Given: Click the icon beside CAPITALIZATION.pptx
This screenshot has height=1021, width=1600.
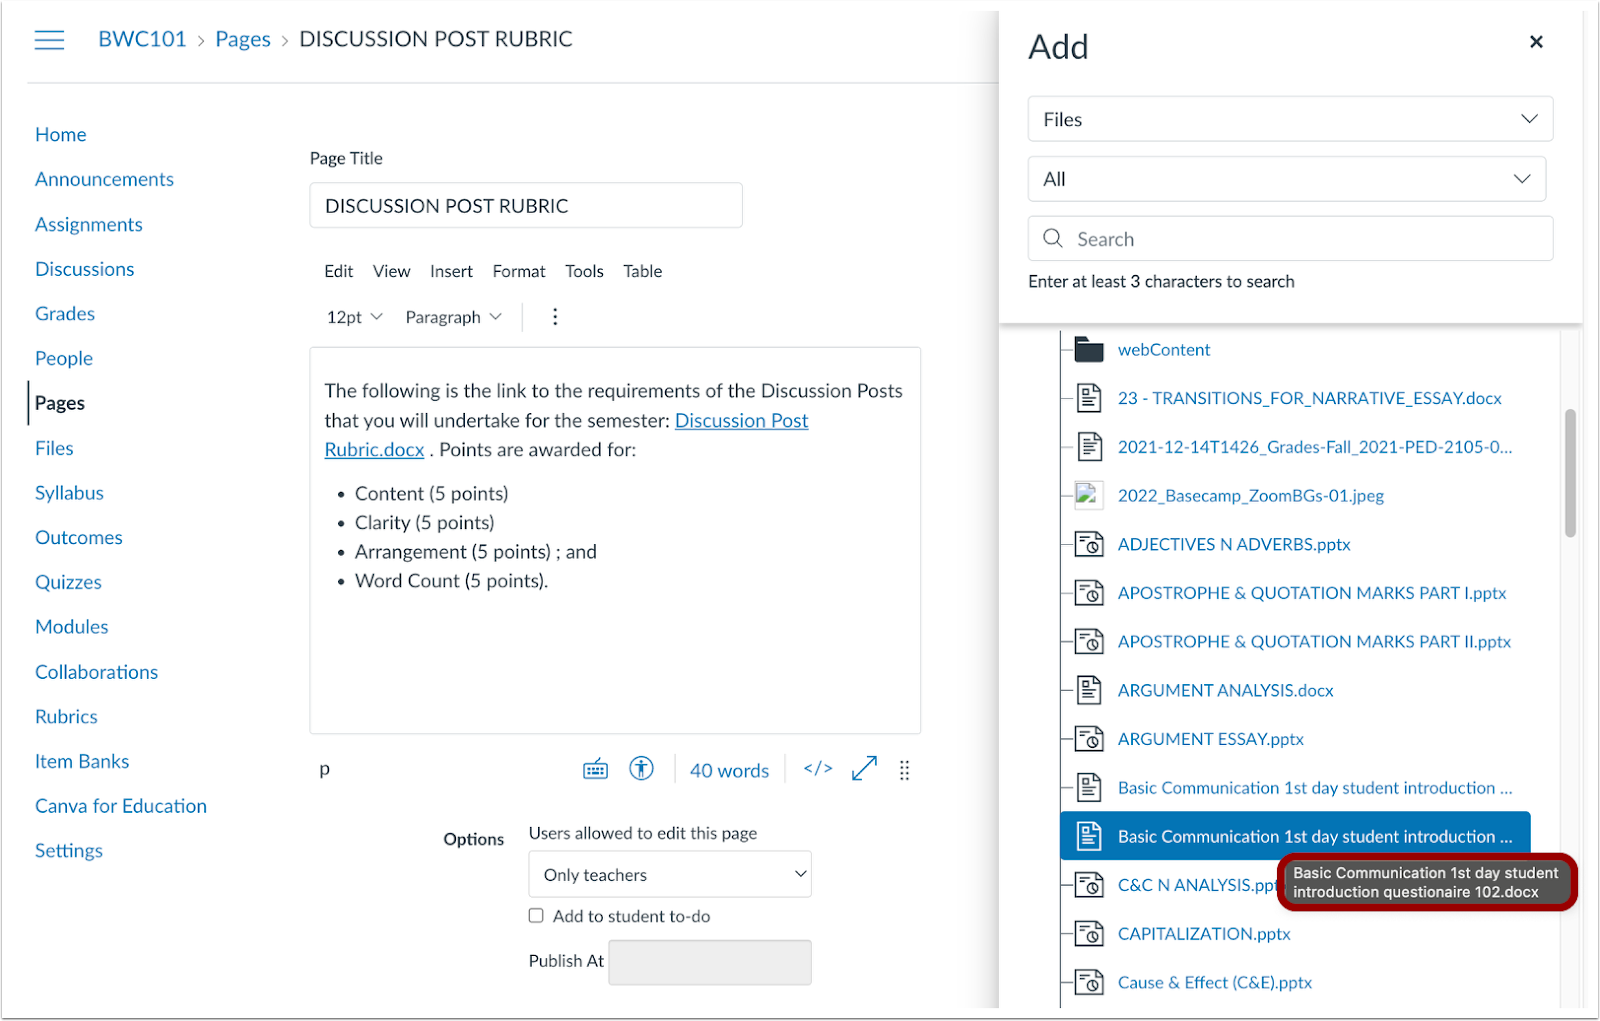Looking at the screenshot, I should click(1089, 933).
